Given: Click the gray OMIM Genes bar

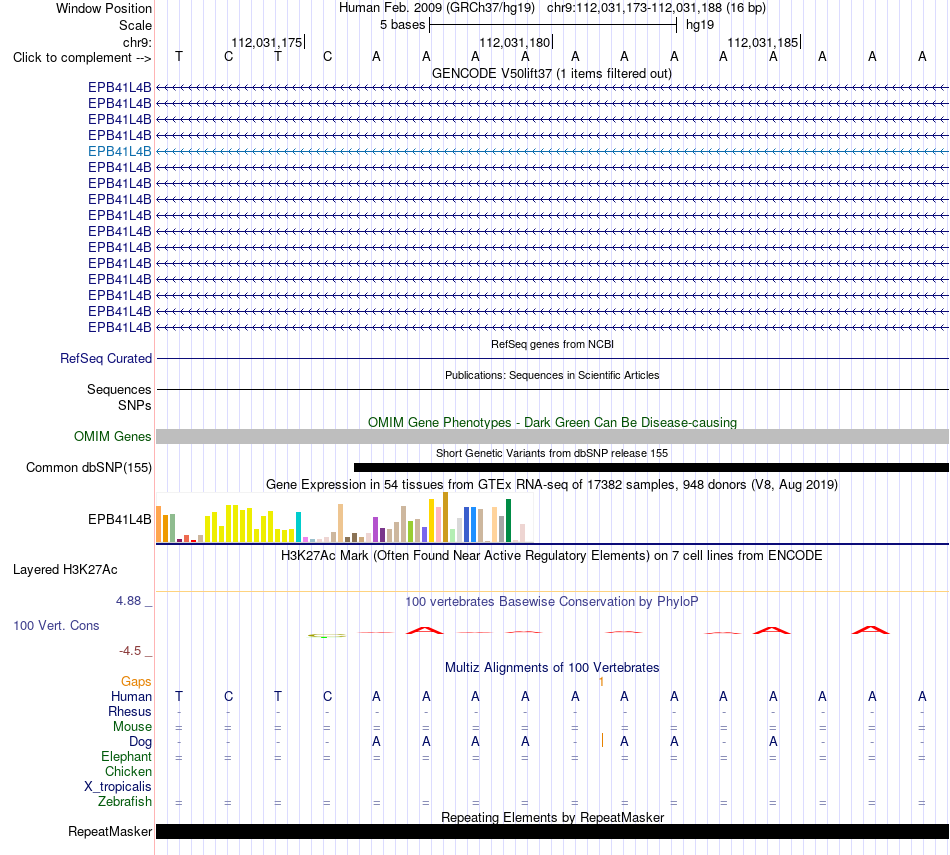Looking at the screenshot, I should pos(553,436).
